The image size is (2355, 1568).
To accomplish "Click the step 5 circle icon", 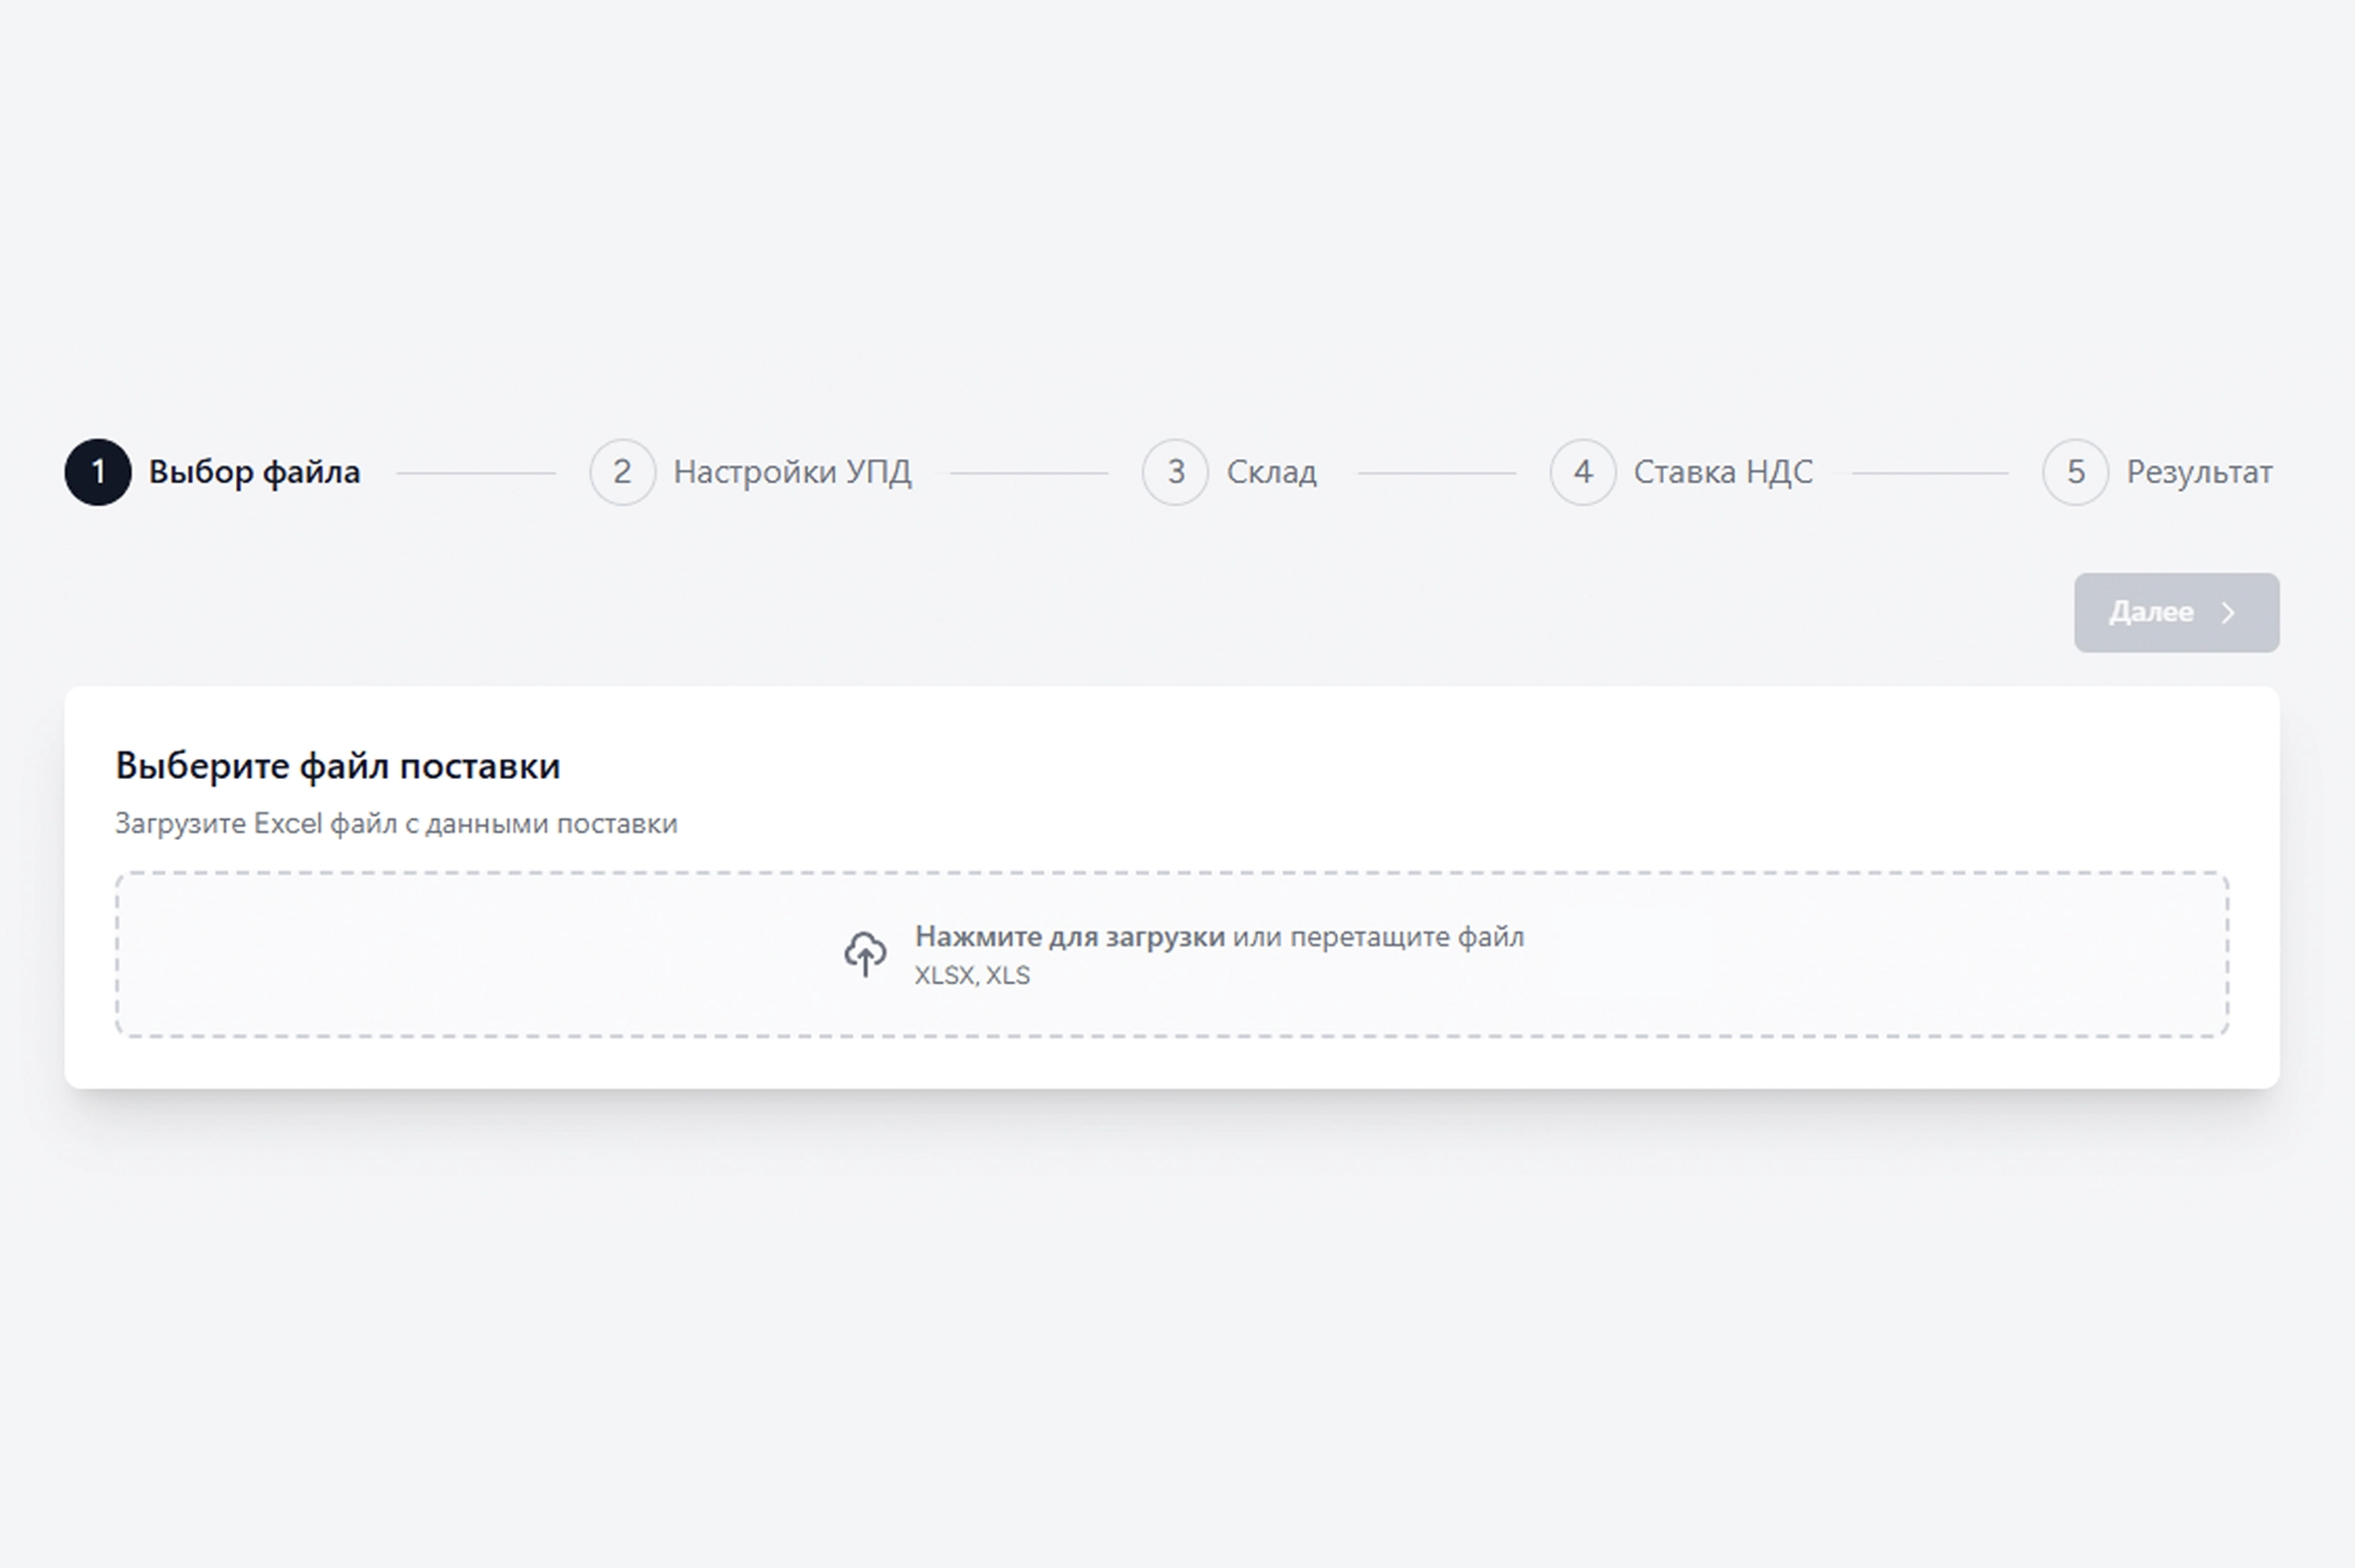I will (2075, 472).
